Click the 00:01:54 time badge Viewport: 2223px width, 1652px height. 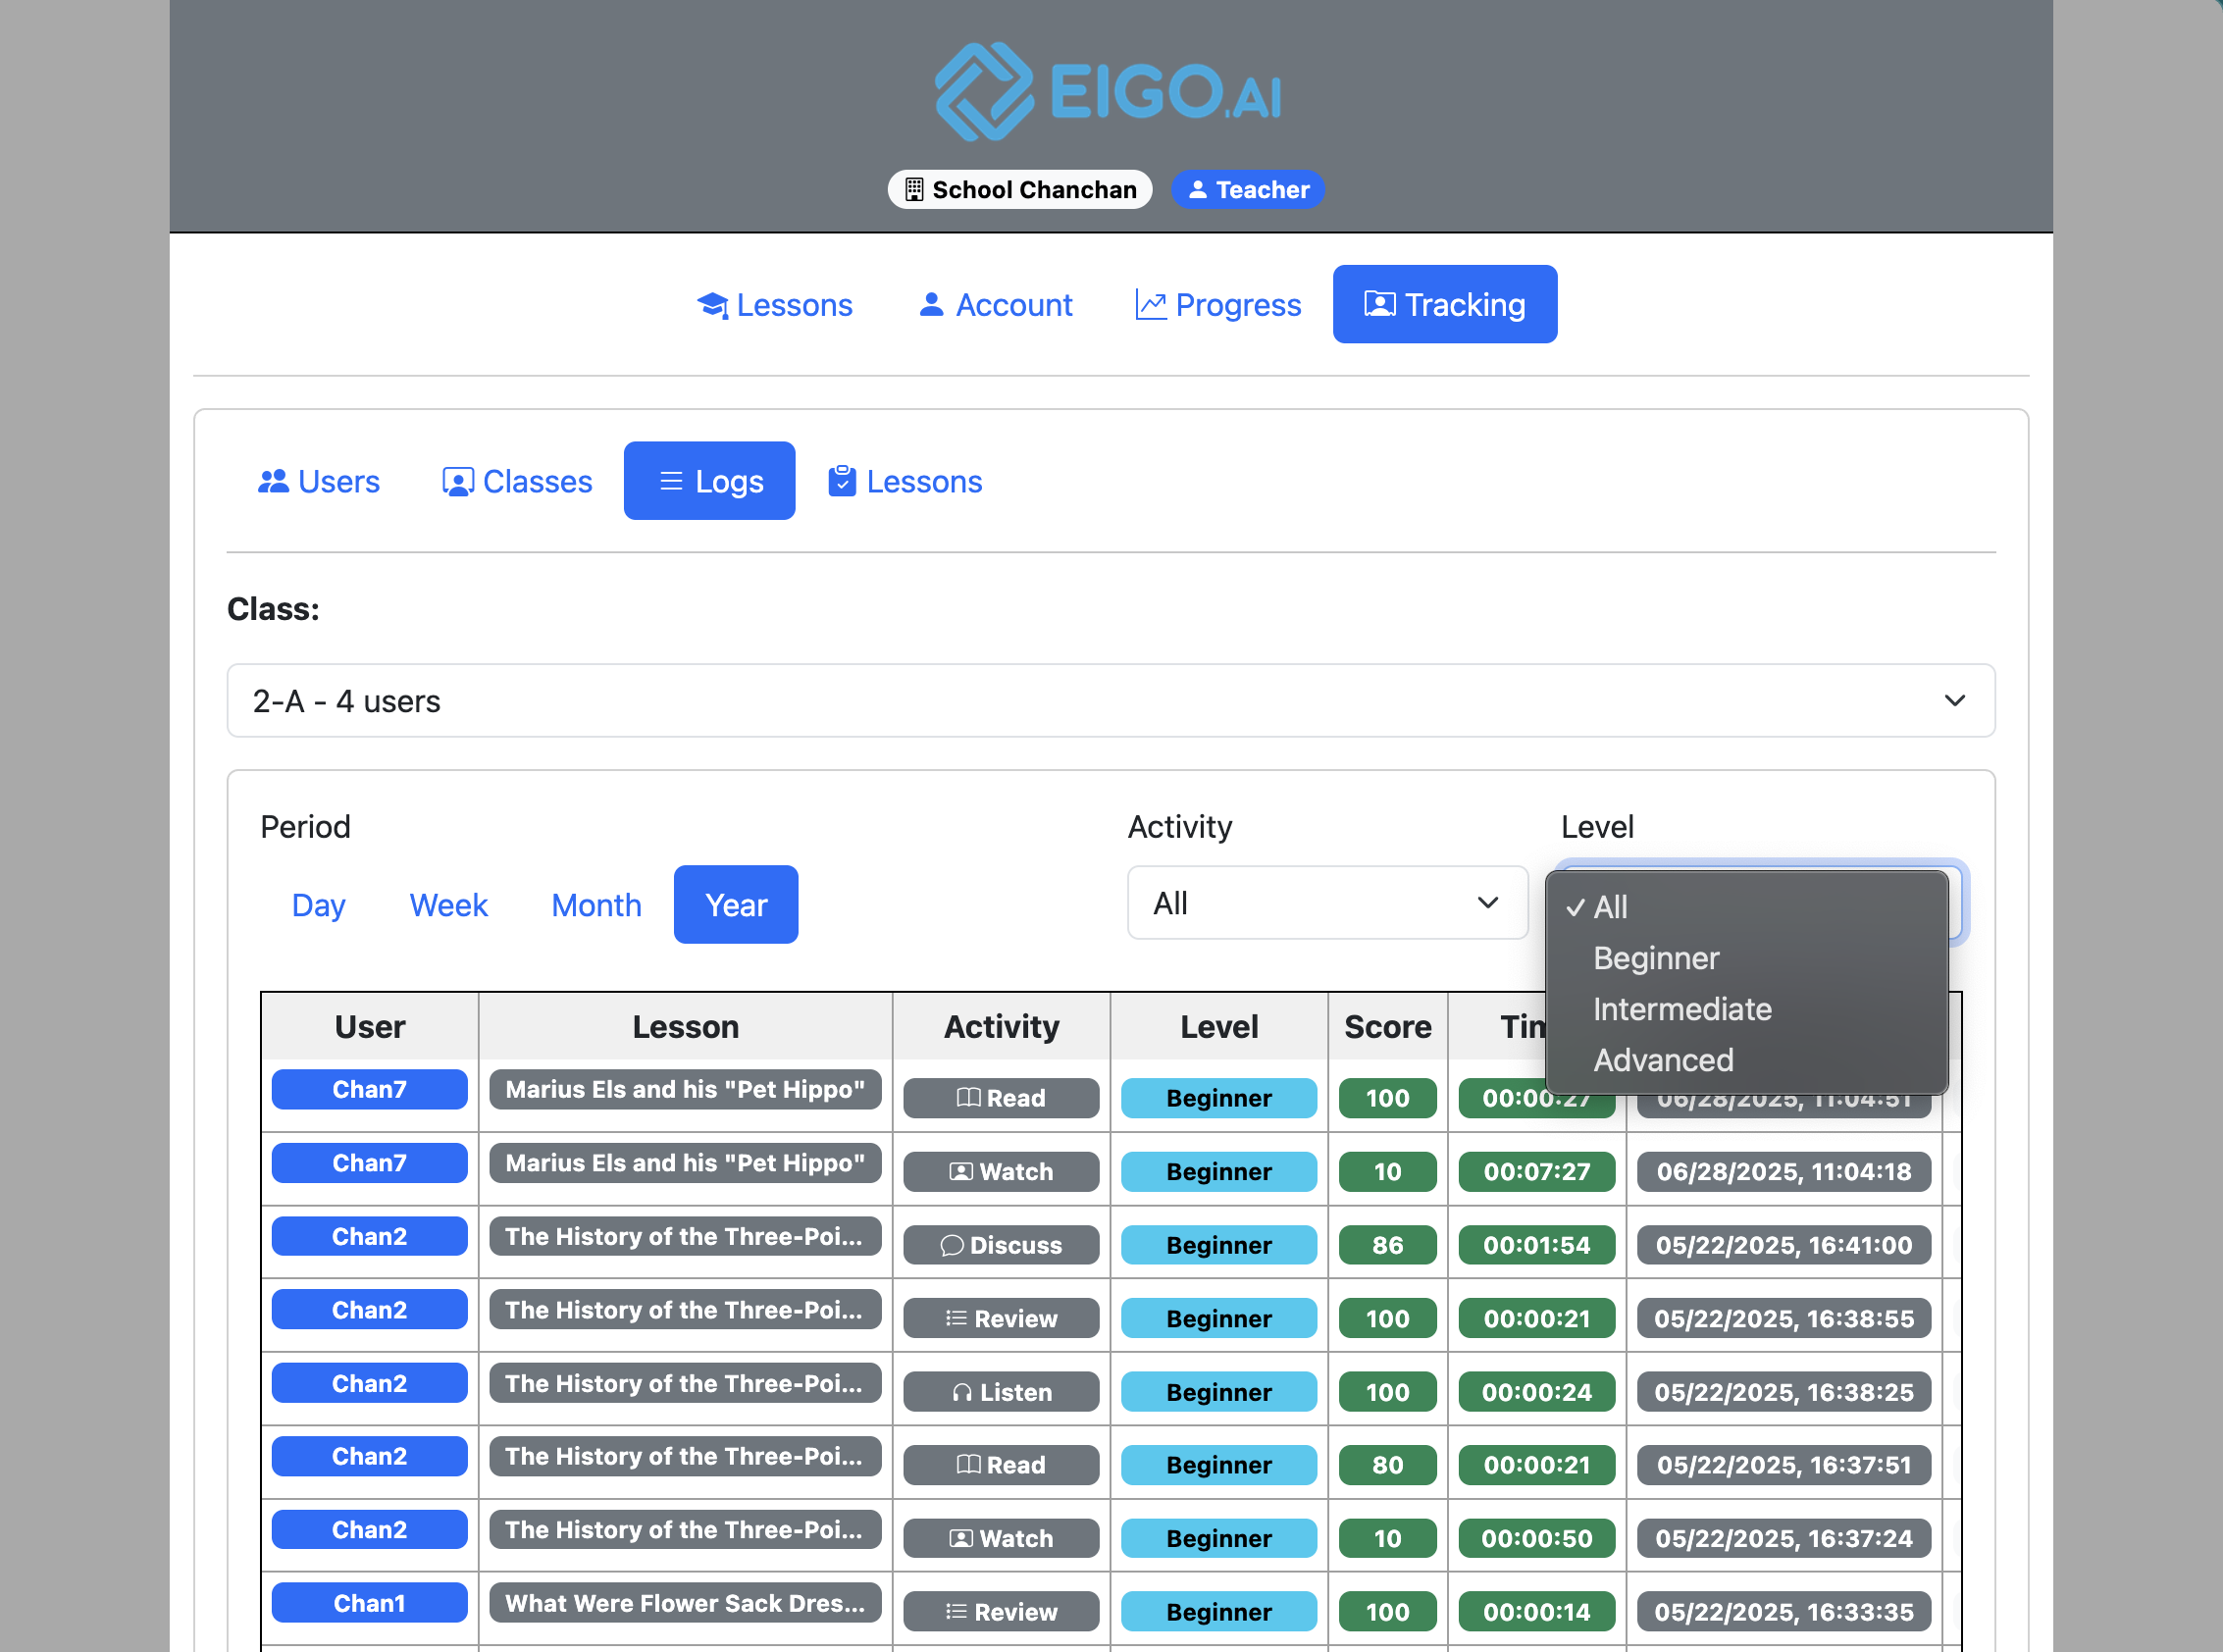tap(1536, 1246)
